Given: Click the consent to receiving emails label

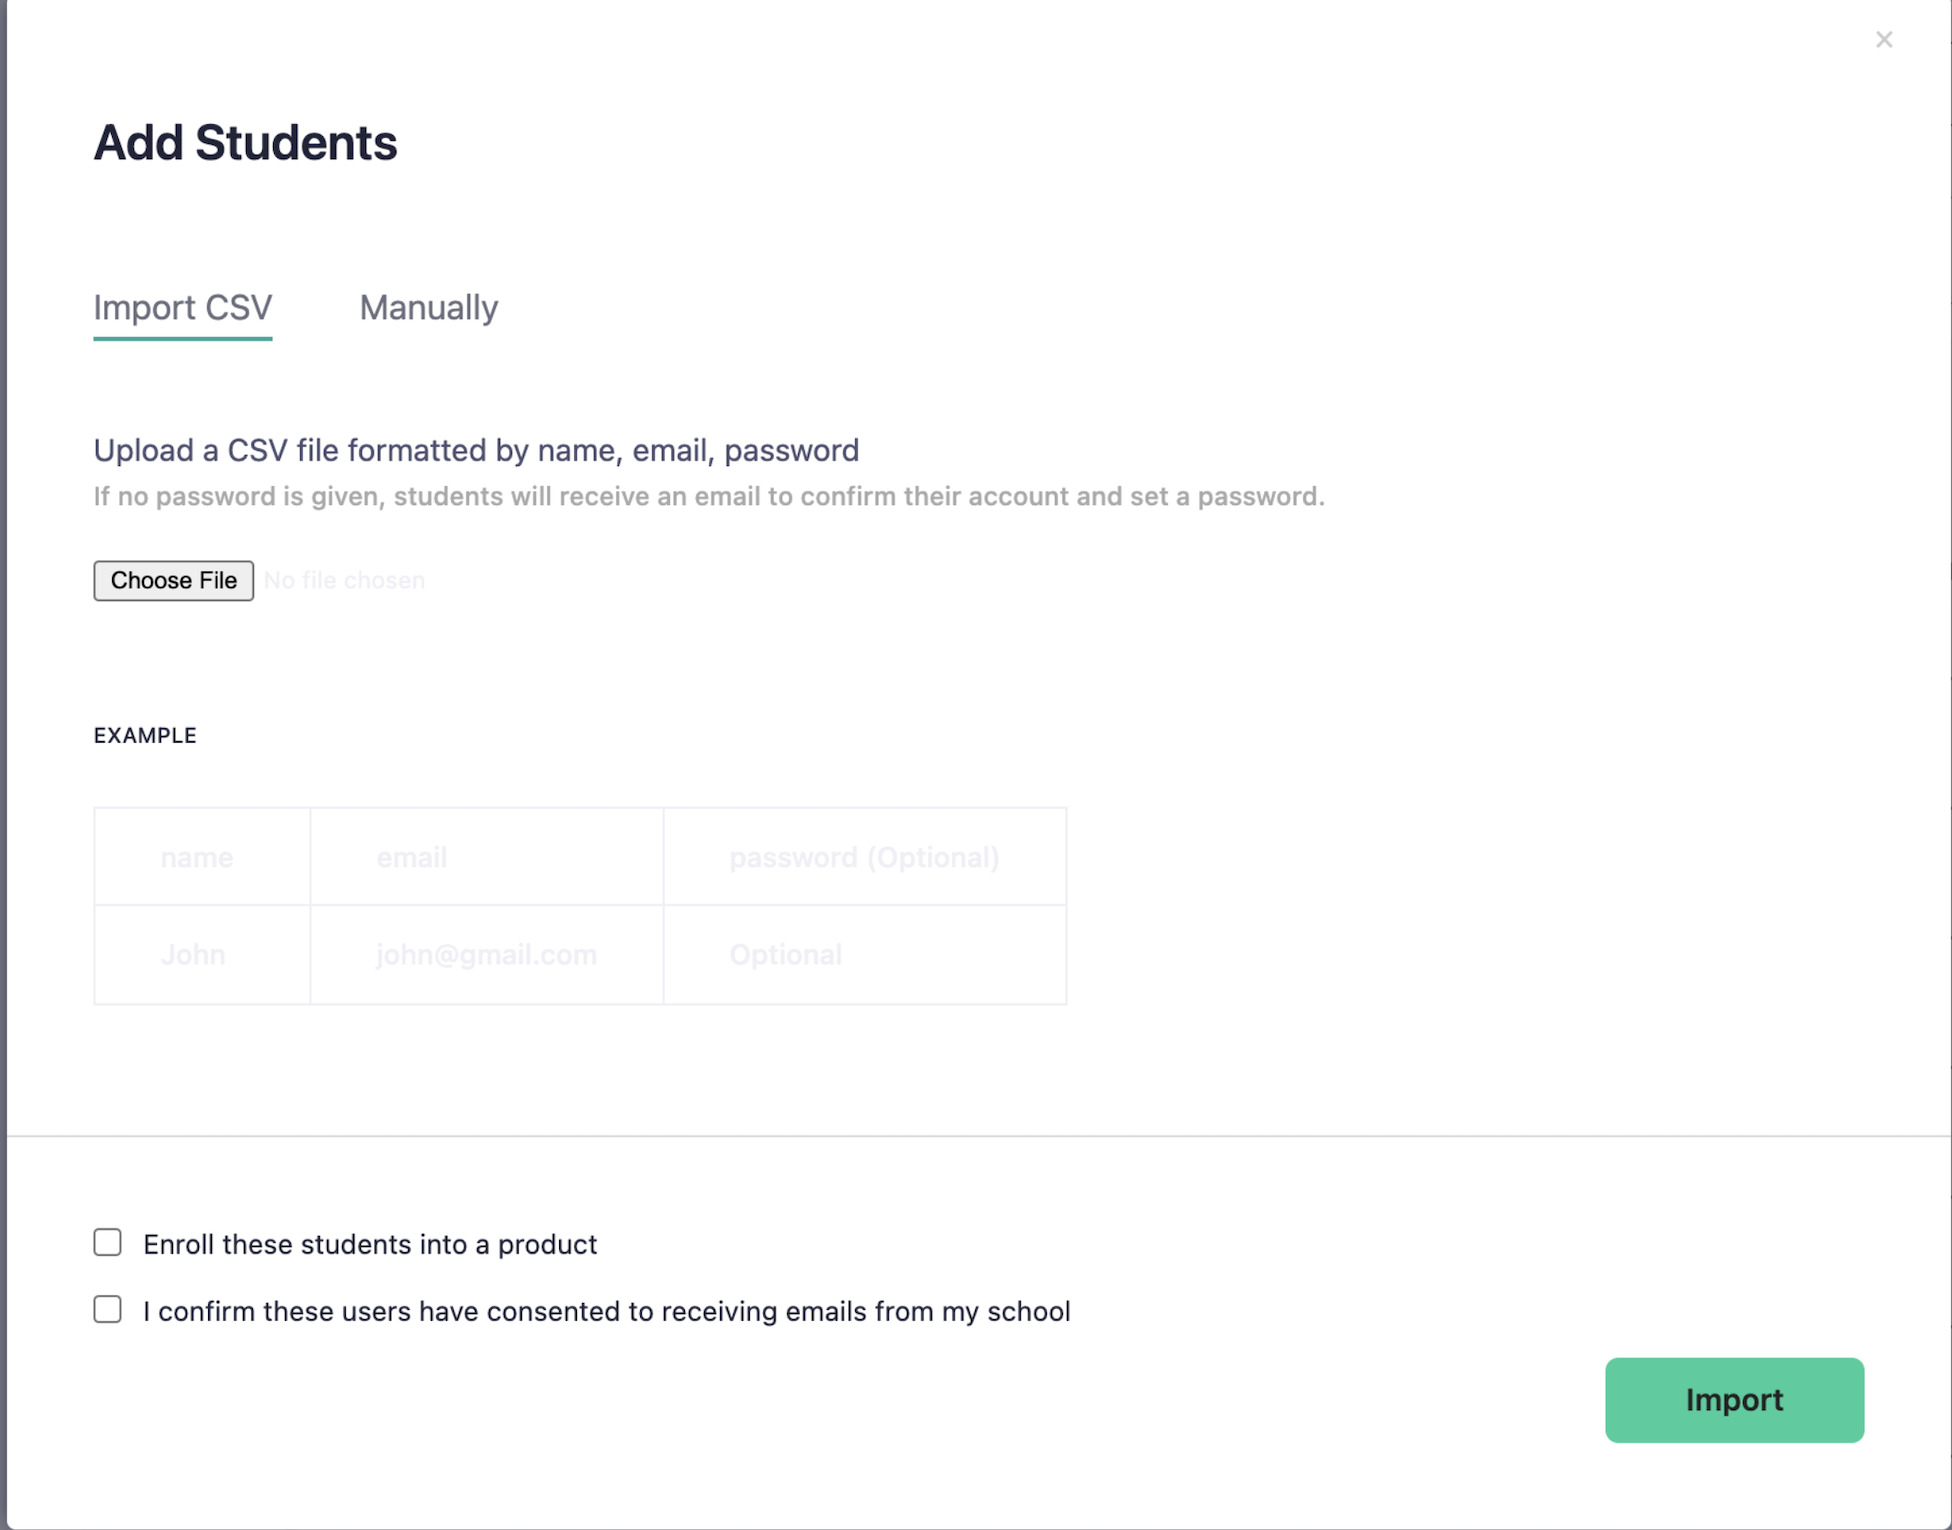Looking at the screenshot, I should tap(606, 1311).
